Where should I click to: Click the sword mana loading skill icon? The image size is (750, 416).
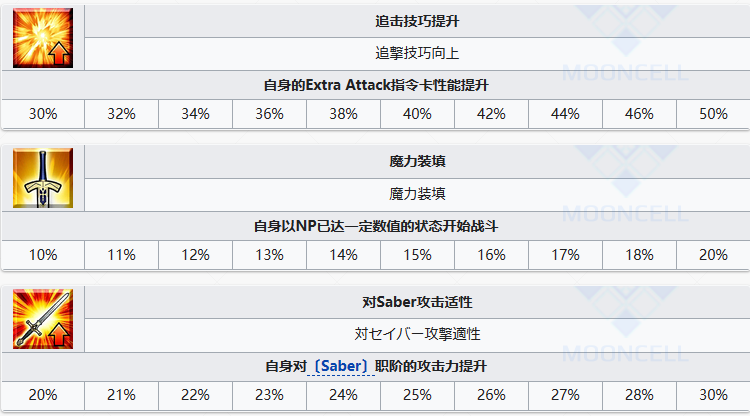pos(44,178)
